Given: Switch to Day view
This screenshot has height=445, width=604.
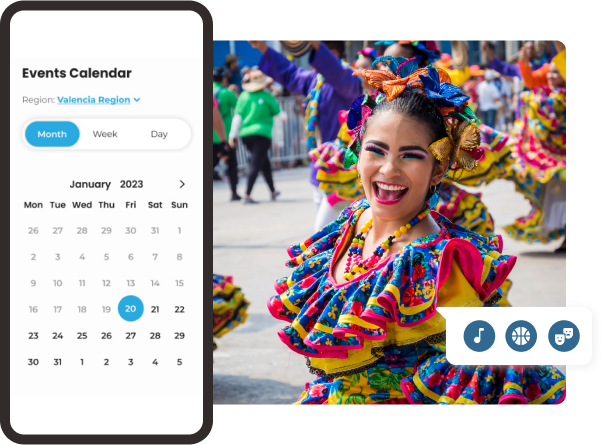Looking at the screenshot, I should point(159,134).
